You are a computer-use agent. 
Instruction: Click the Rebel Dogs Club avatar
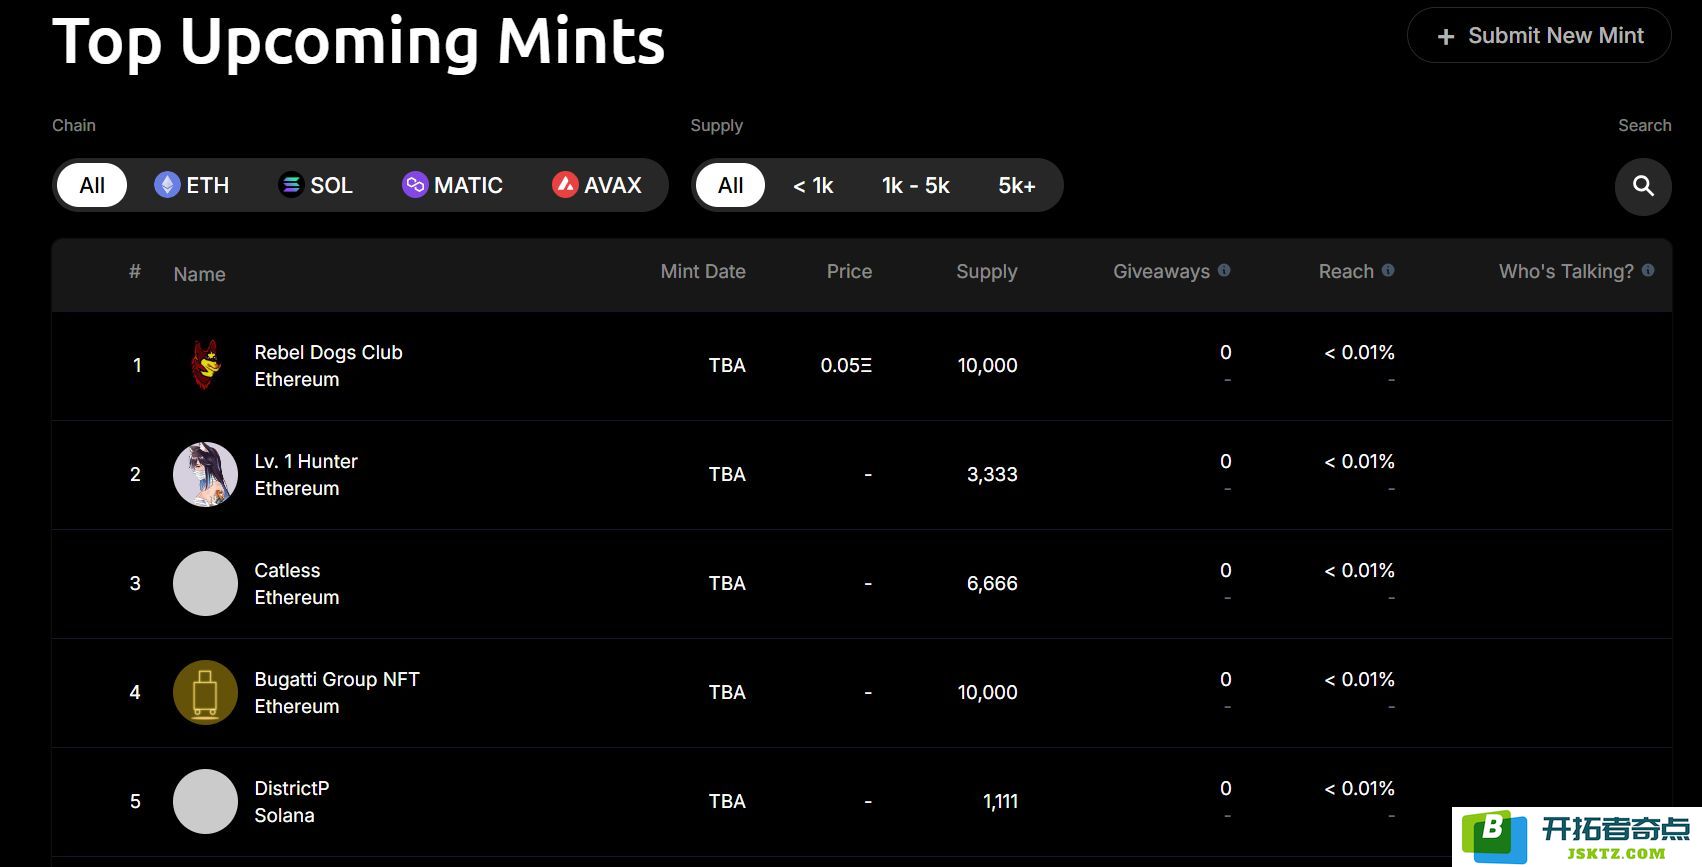(205, 365)
